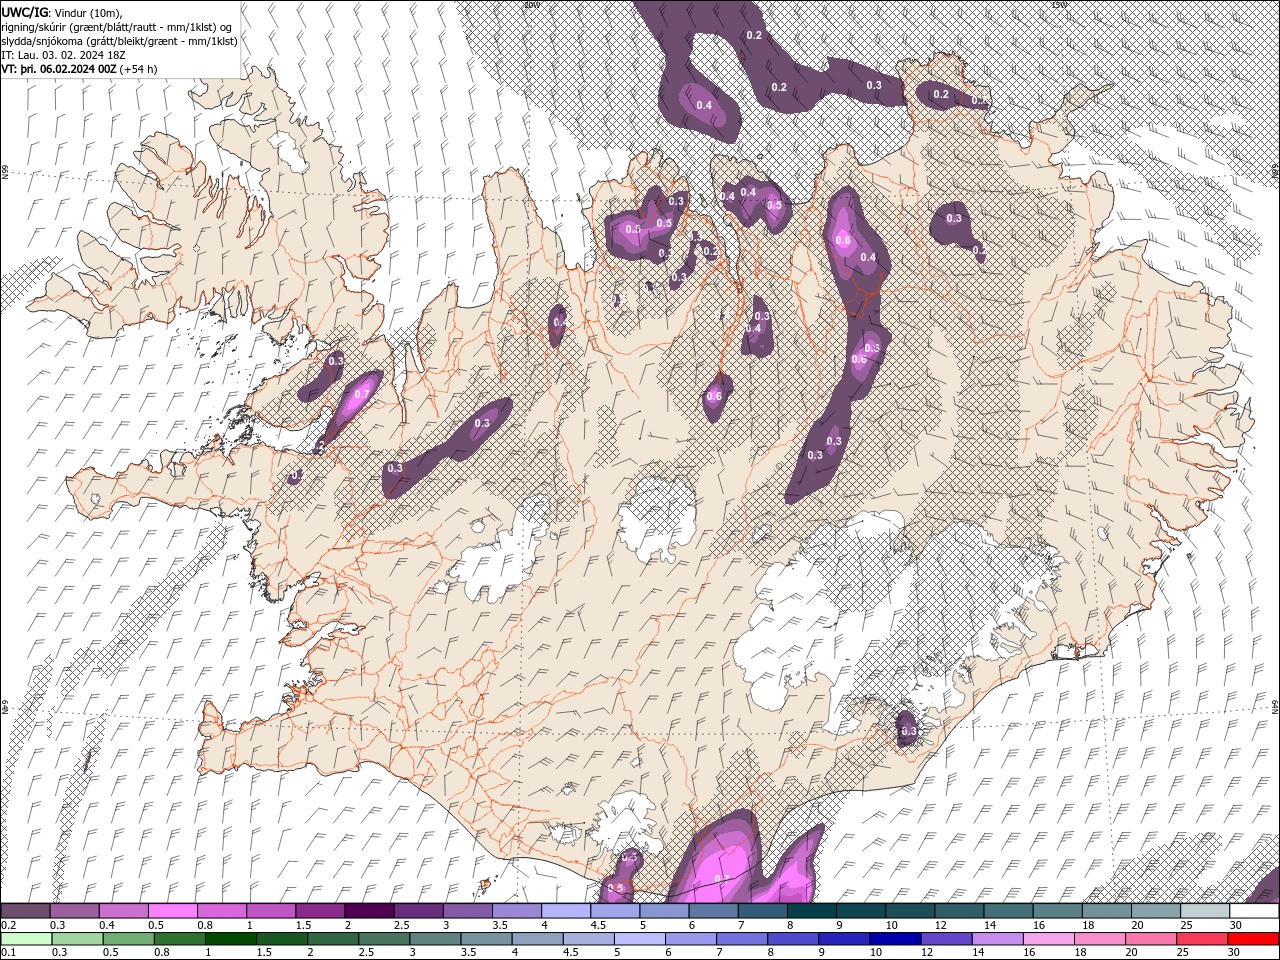Image resolution: width=1280 pixels, height=960 pixels.
Task: Click the "(+54 h)" forecast offset text
Action: coord(139,69)
